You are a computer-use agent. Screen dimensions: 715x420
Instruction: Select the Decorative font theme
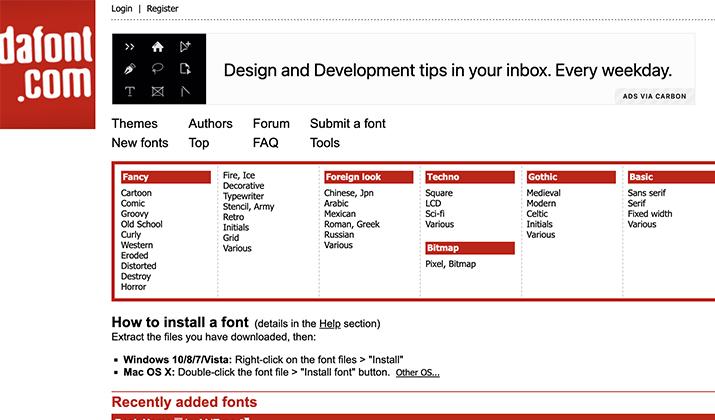tap(244, 186)
